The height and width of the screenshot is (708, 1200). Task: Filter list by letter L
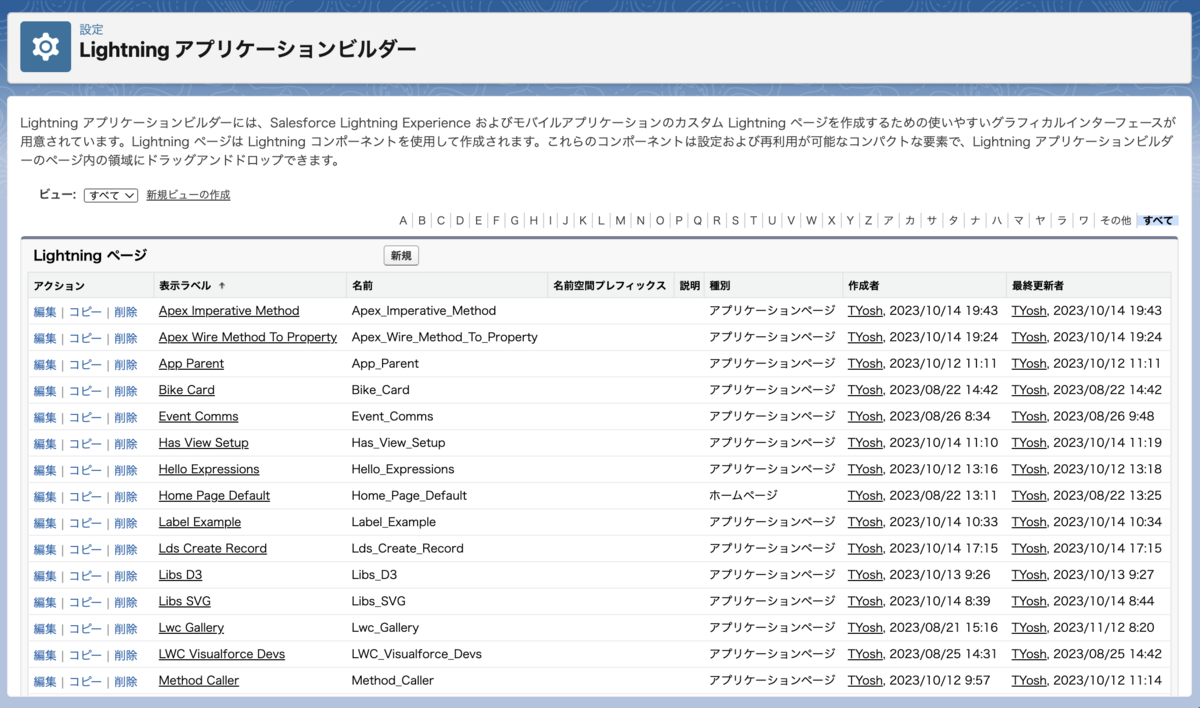coord(601,220)
